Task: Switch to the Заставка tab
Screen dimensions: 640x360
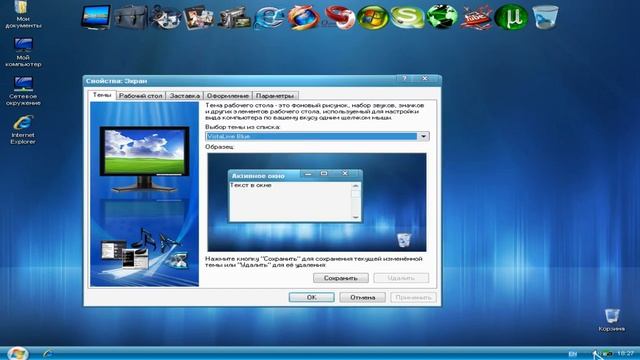Action: [184, 96]
